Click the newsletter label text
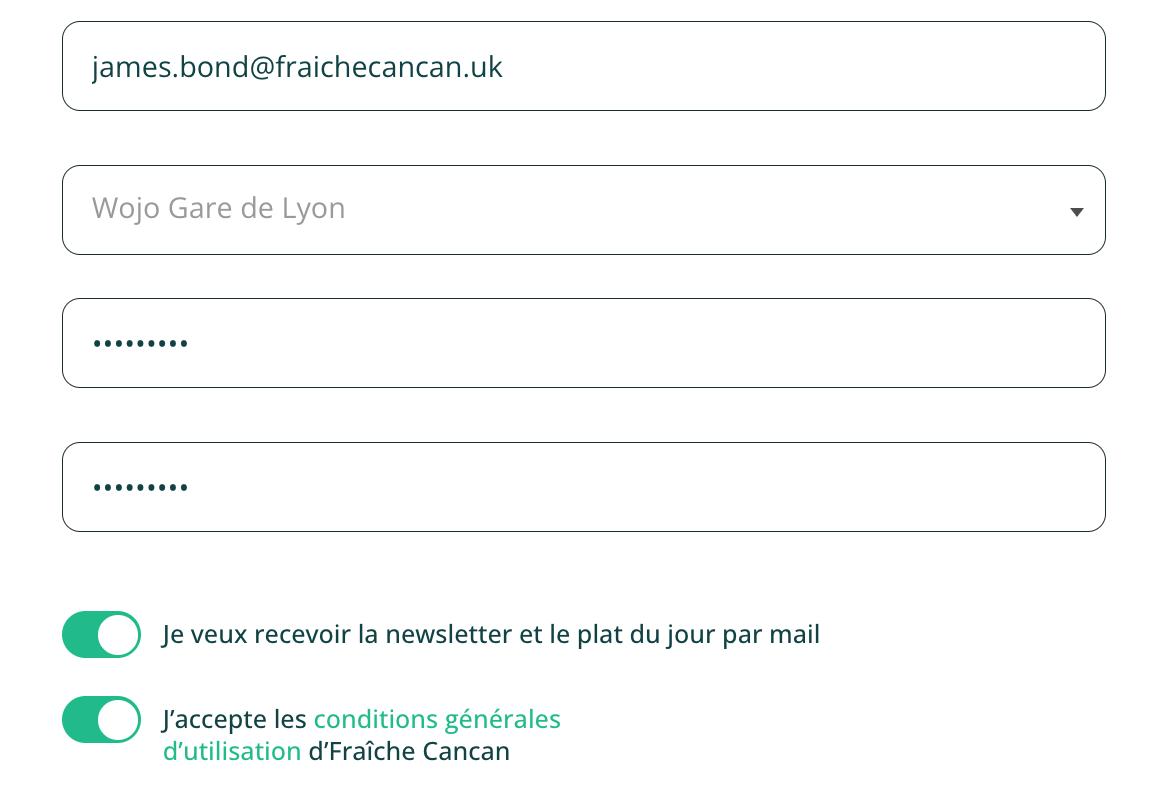Image resolution: width=1170 pixels, height=808 pixels. (491, 635)
